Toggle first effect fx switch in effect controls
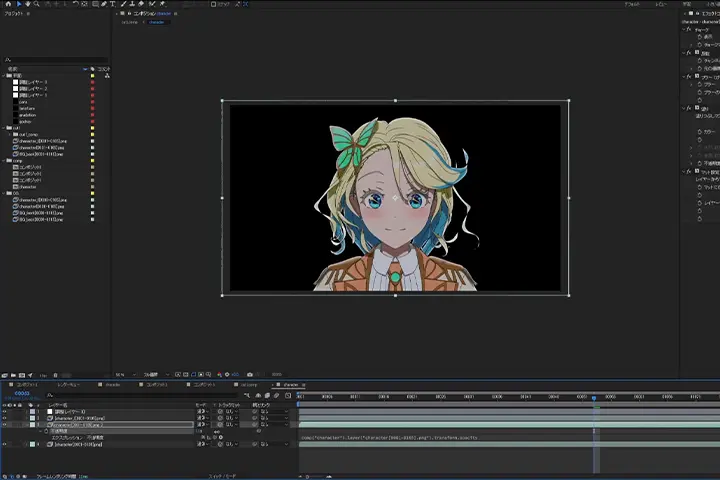720x480 pixels. point(688,29)
